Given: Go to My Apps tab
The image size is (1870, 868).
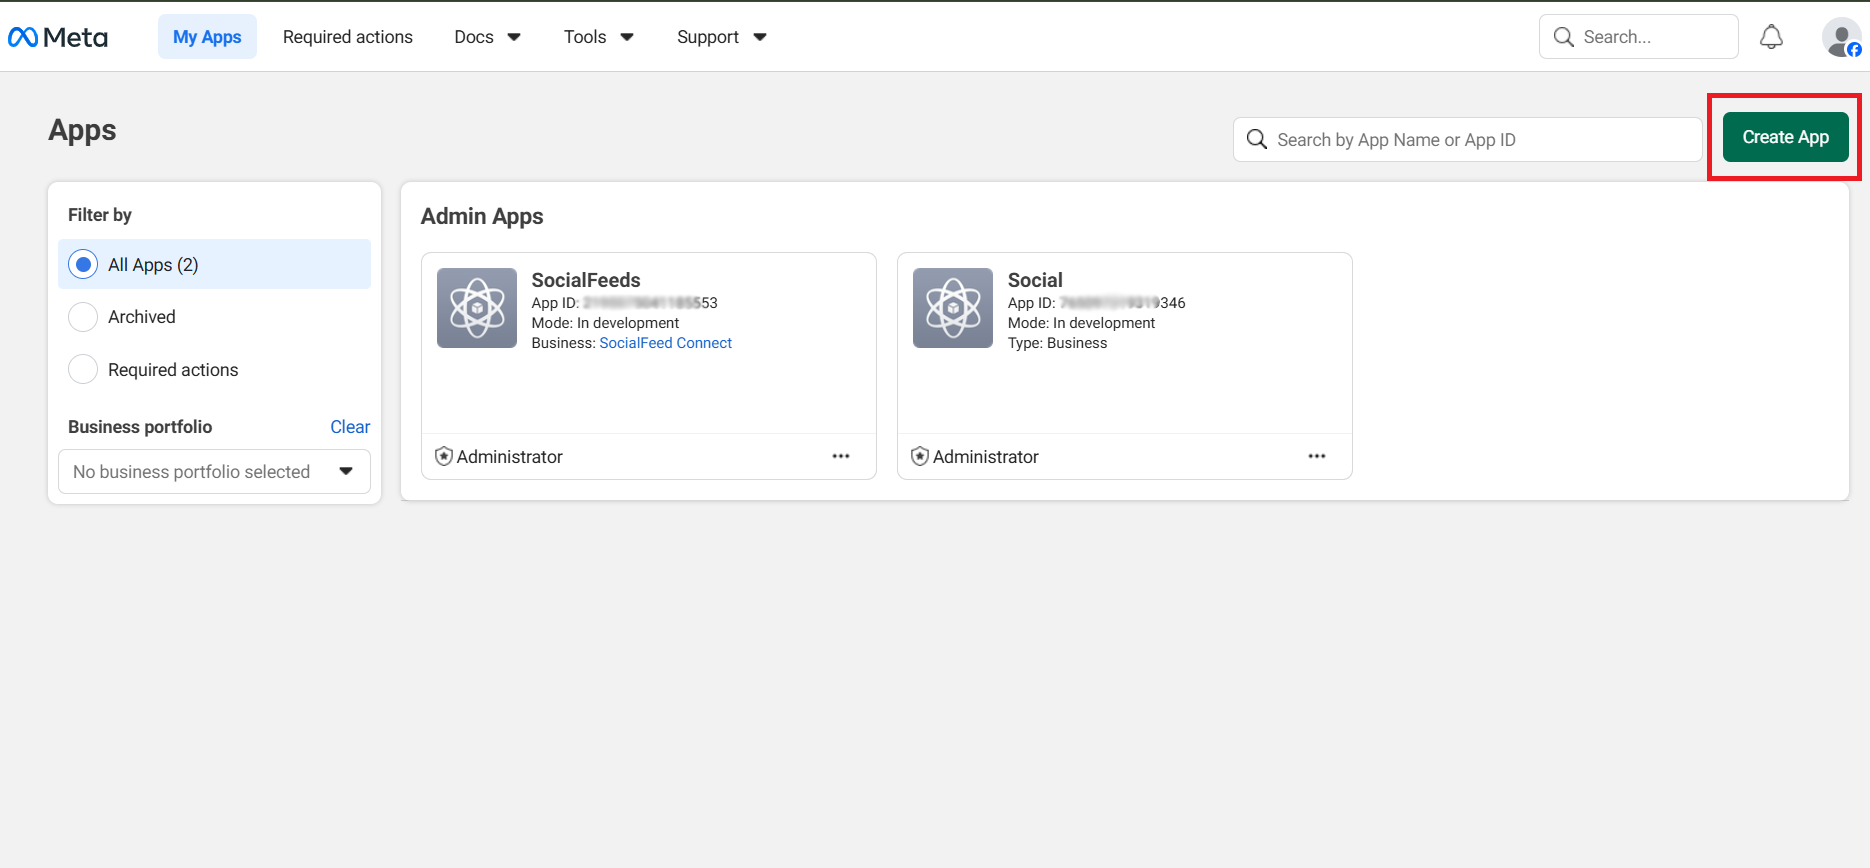Looking at the screenshot, I should 207,37.
